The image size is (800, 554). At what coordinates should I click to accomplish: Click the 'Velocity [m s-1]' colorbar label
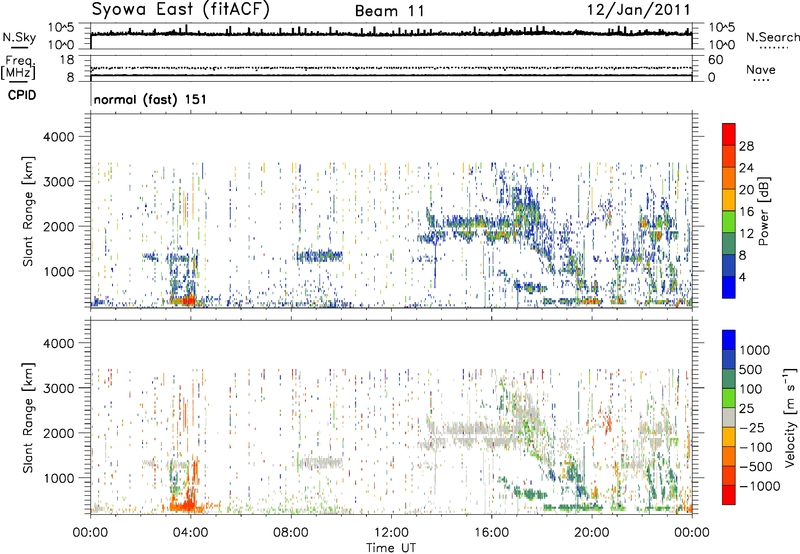coord(790,417)
